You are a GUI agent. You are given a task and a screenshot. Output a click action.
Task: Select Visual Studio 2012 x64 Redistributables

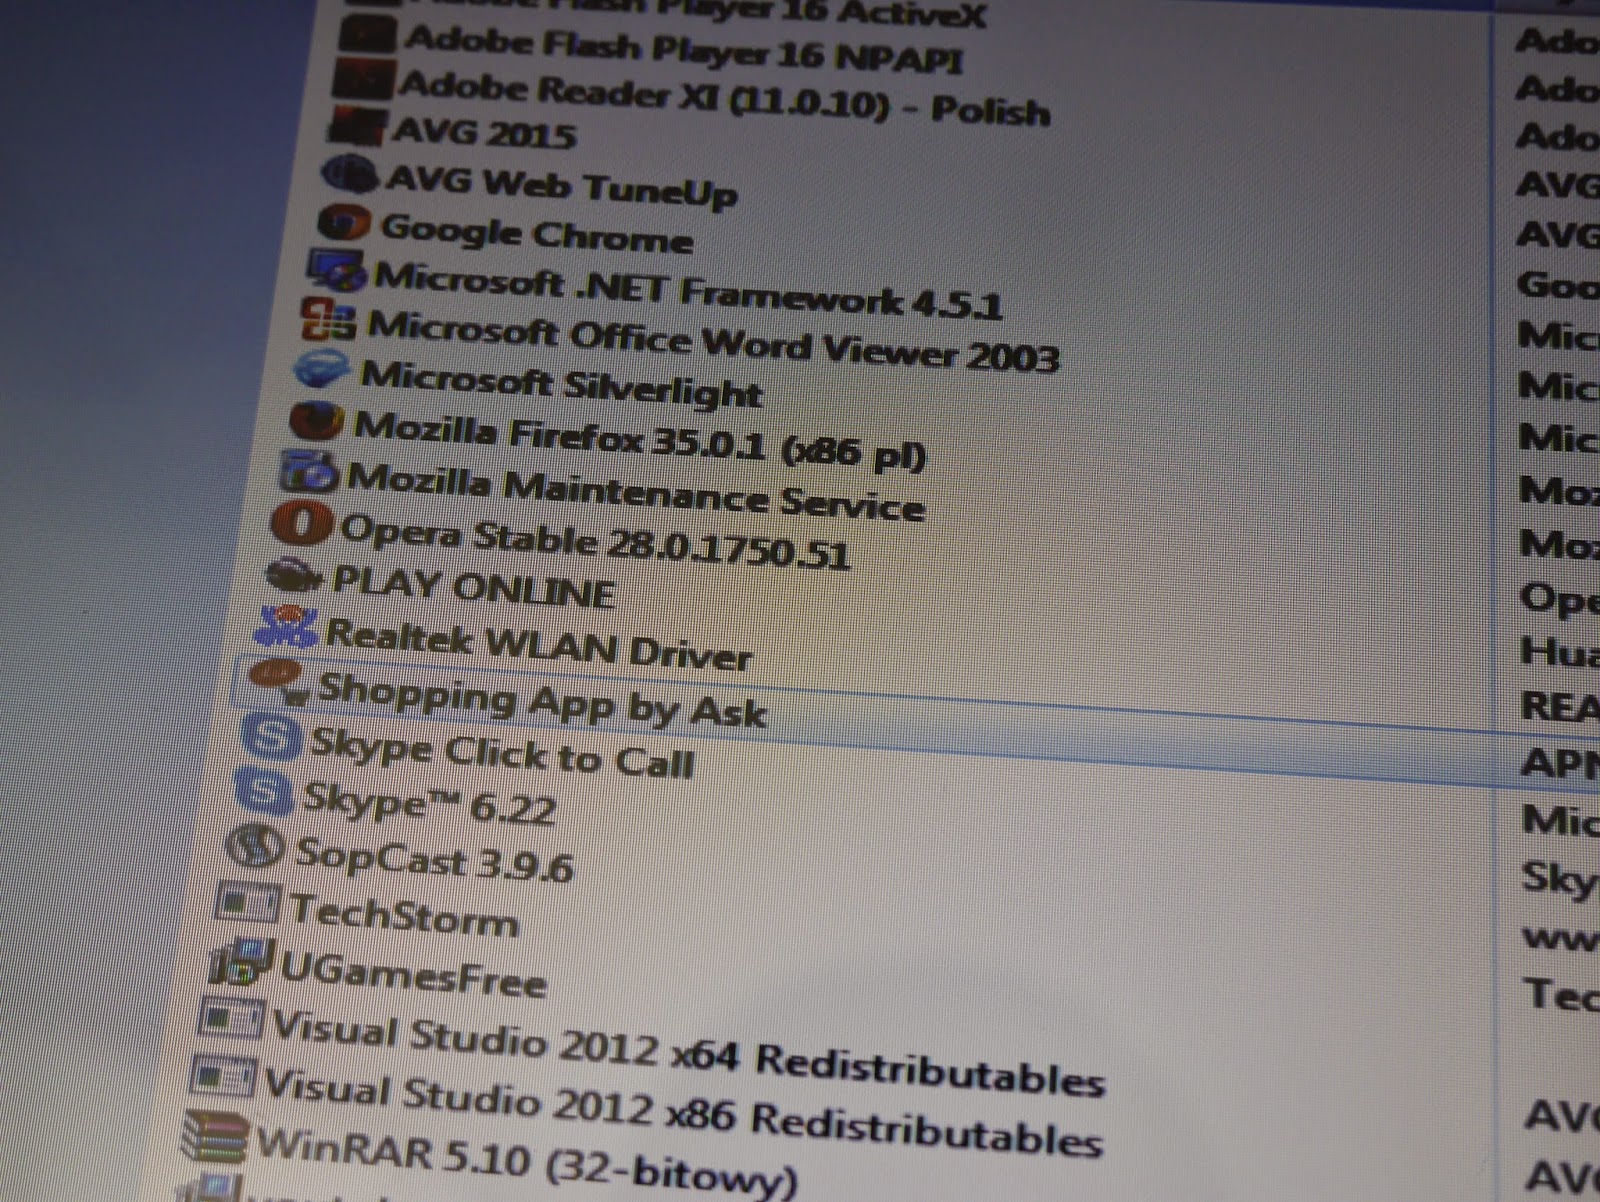click(687, 1054)
